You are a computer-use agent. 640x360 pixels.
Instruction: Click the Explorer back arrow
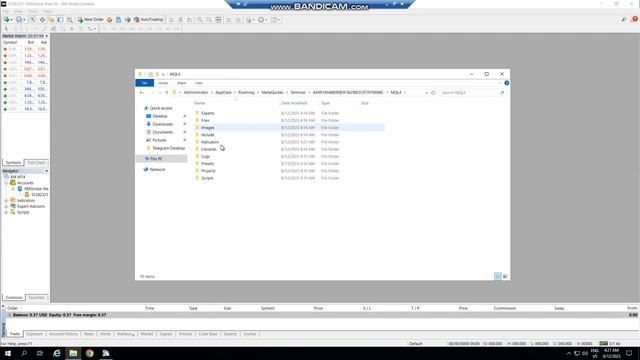[142, 93]
